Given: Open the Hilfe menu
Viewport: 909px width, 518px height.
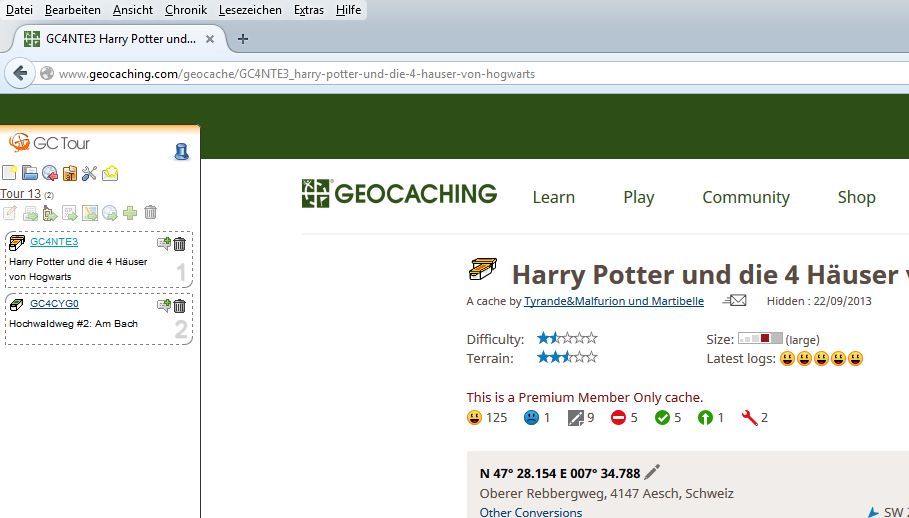Looking at the screenshot, I should 348,10.
